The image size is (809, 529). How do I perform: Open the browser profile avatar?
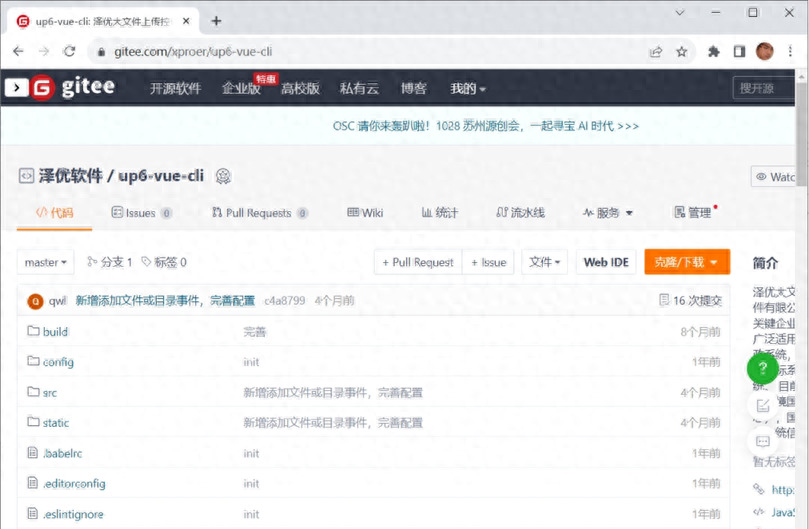pyautogui.click(x=765, y=51)
